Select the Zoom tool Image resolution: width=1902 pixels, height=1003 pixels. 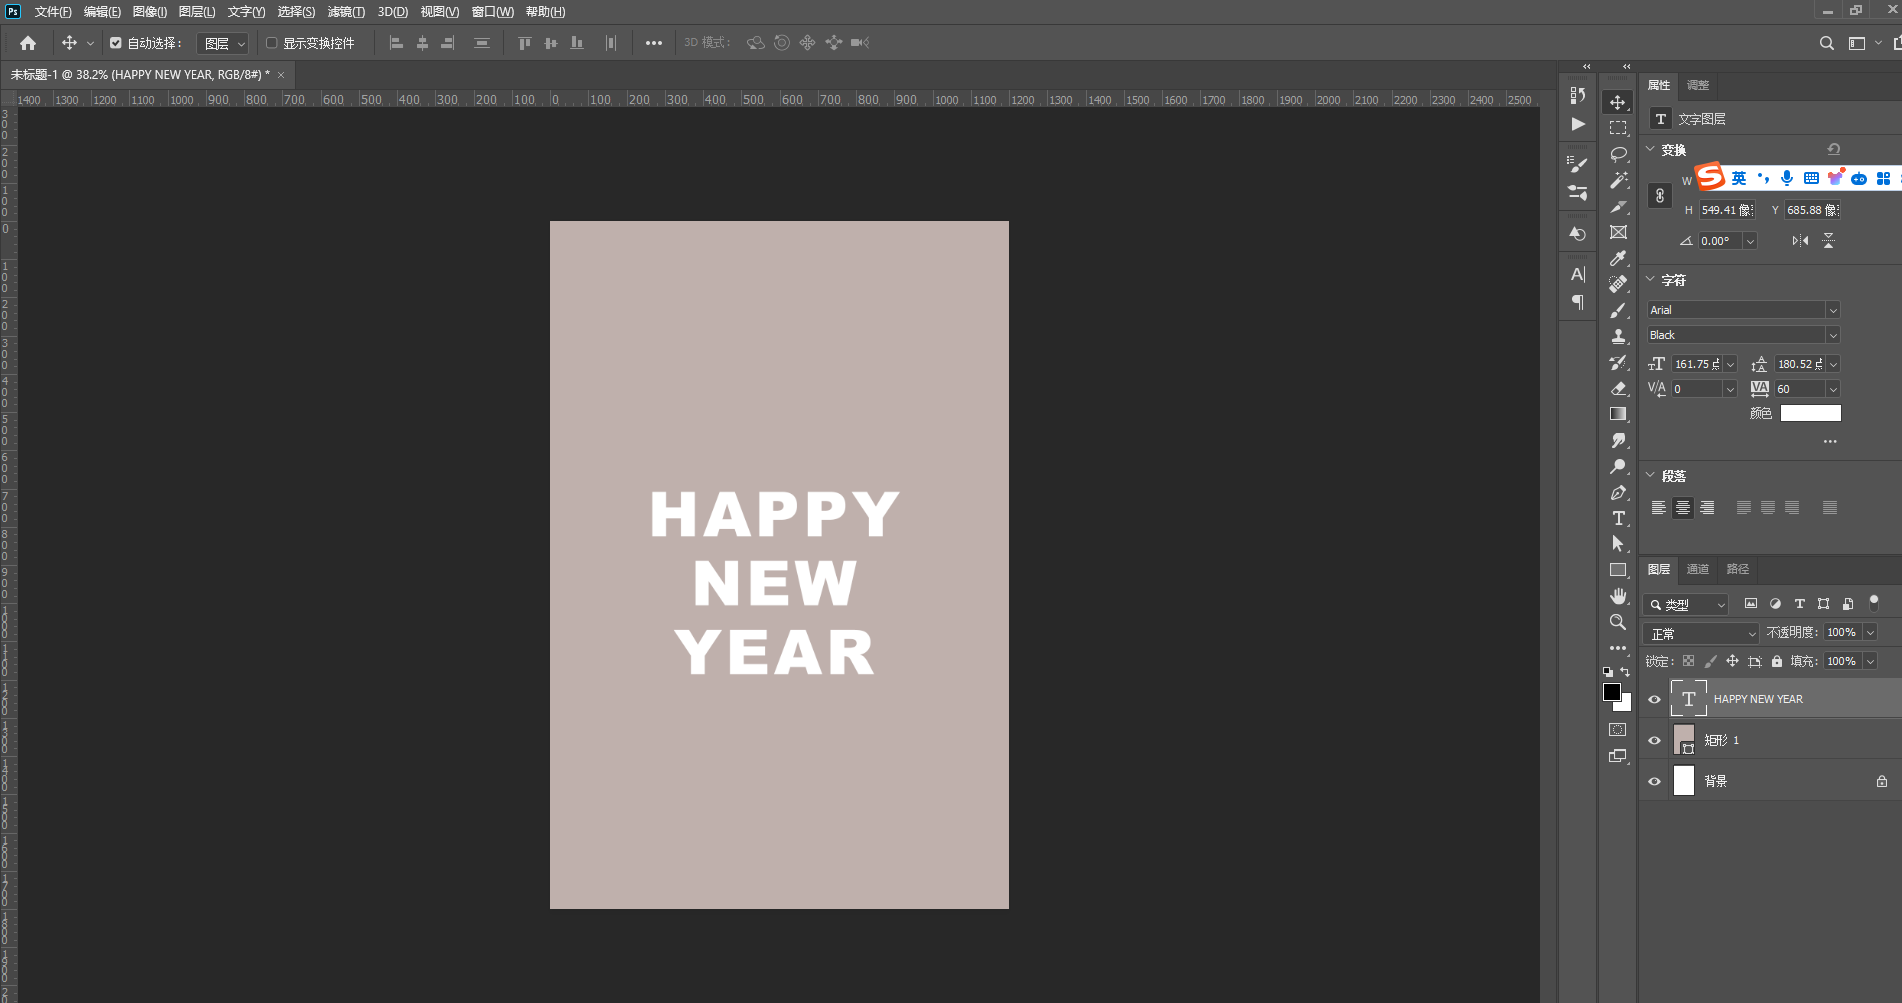click(1618, 622)
